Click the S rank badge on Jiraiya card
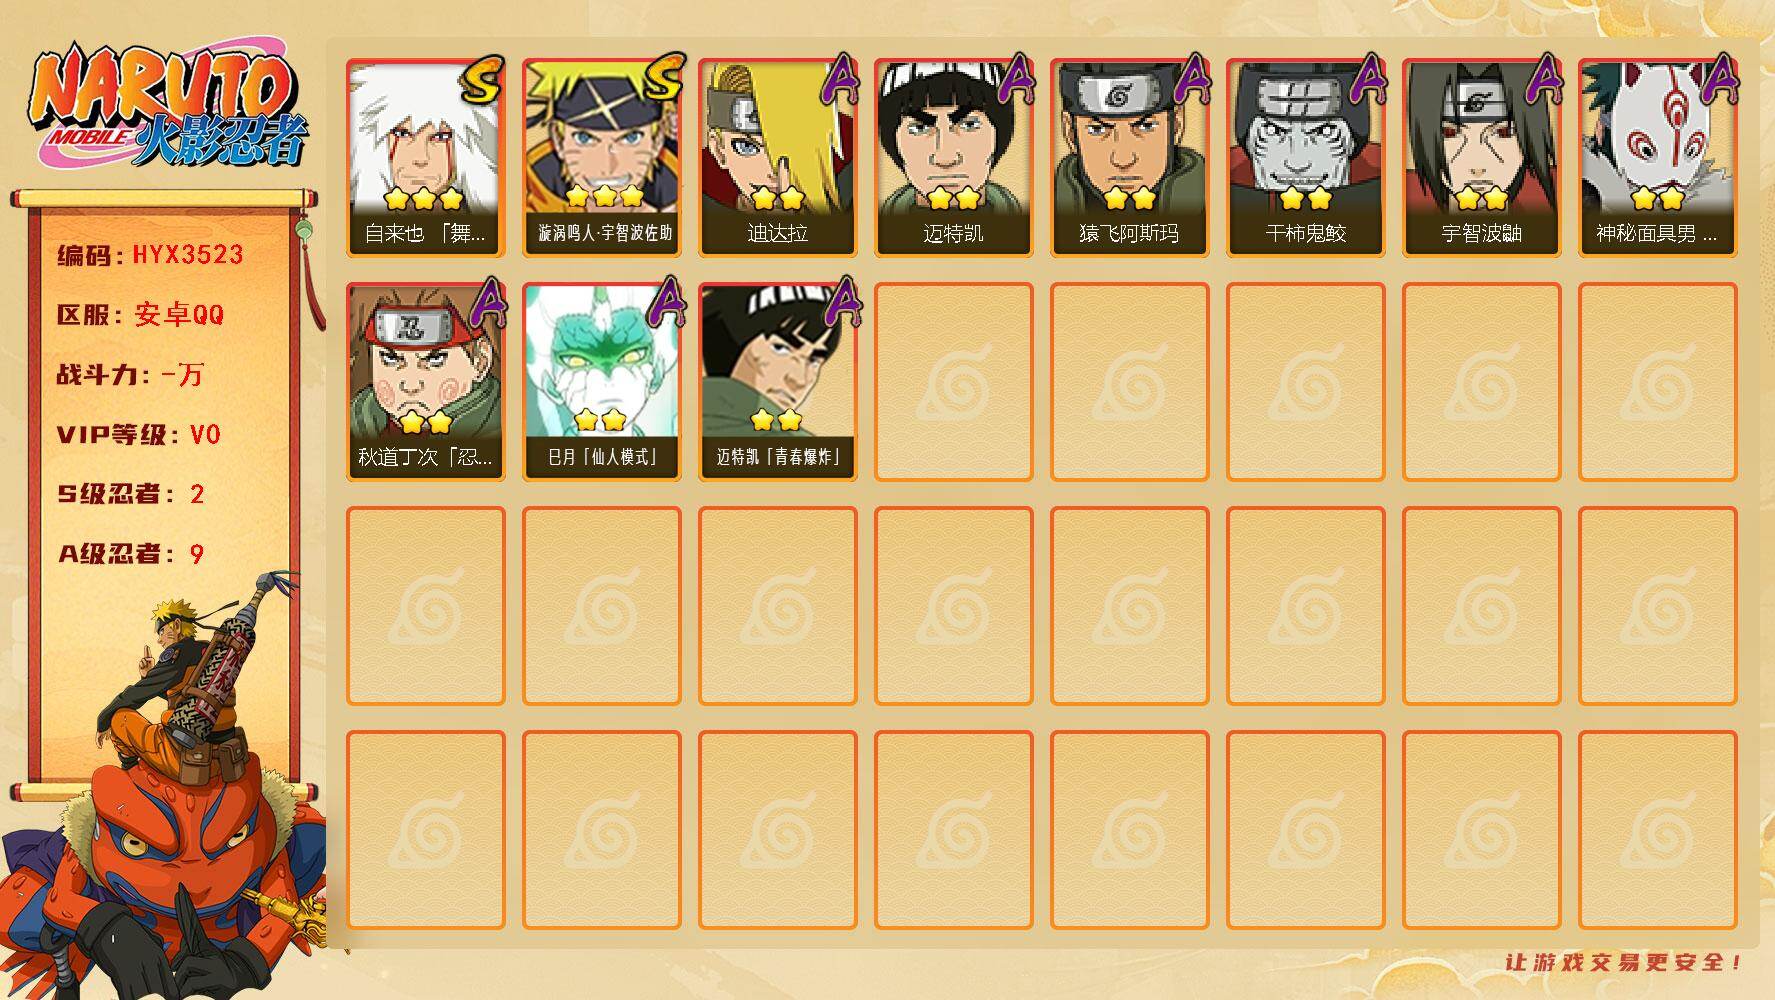 [482, 80]
